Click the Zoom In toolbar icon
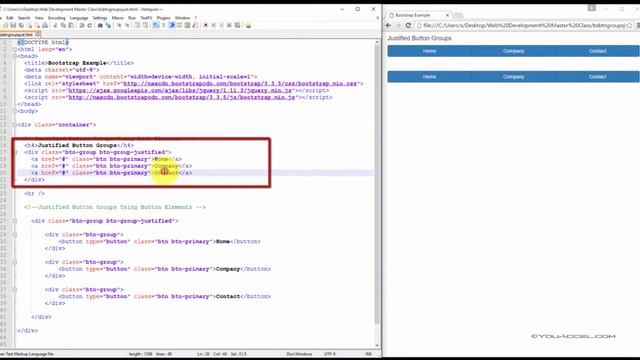Image resolution: width=640 pixels, height=360 pixels. (119, 25)
